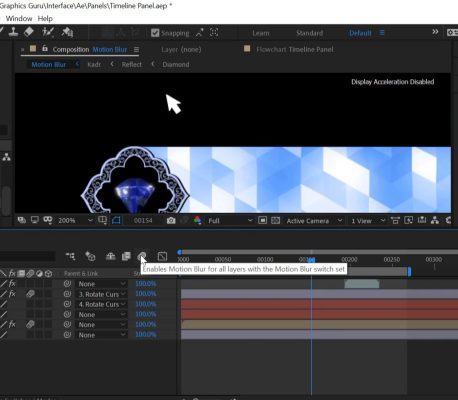458x400 pixels.
Task: Open the Comp Flowchart icon in viewer footer
Action: click(x=435, y=220)
